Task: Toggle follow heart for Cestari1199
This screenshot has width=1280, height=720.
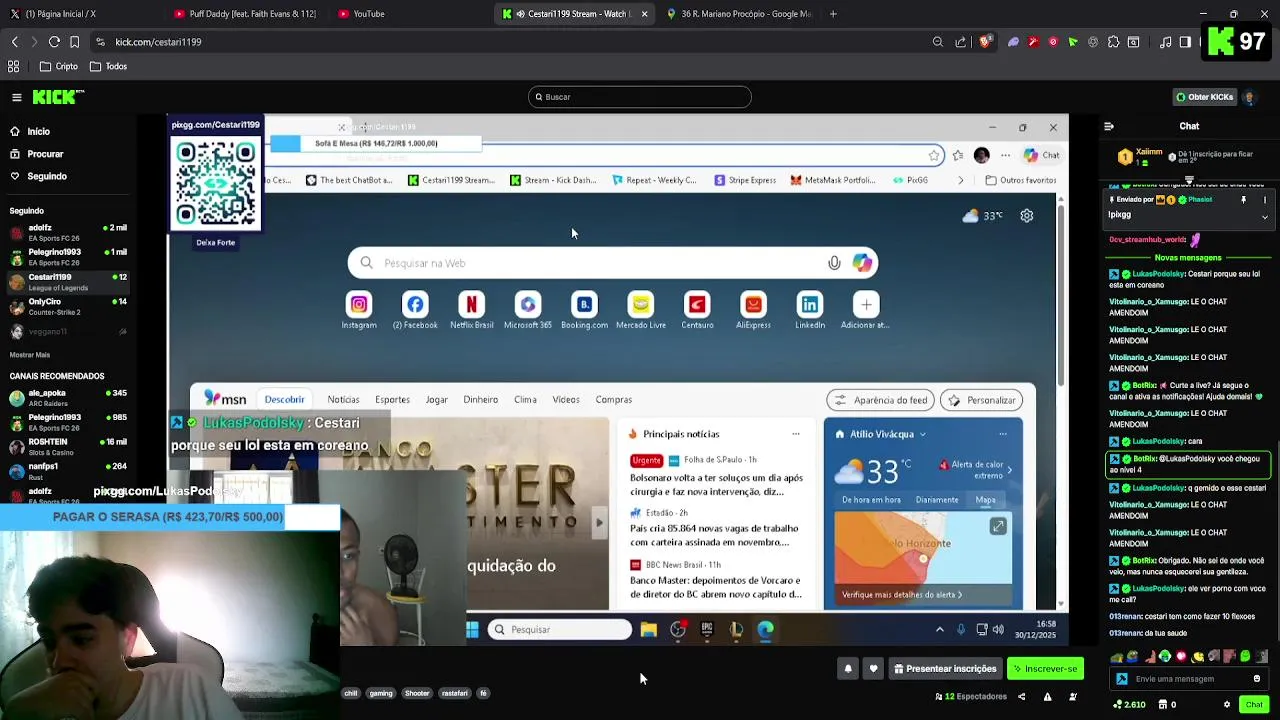Action: 873,669
